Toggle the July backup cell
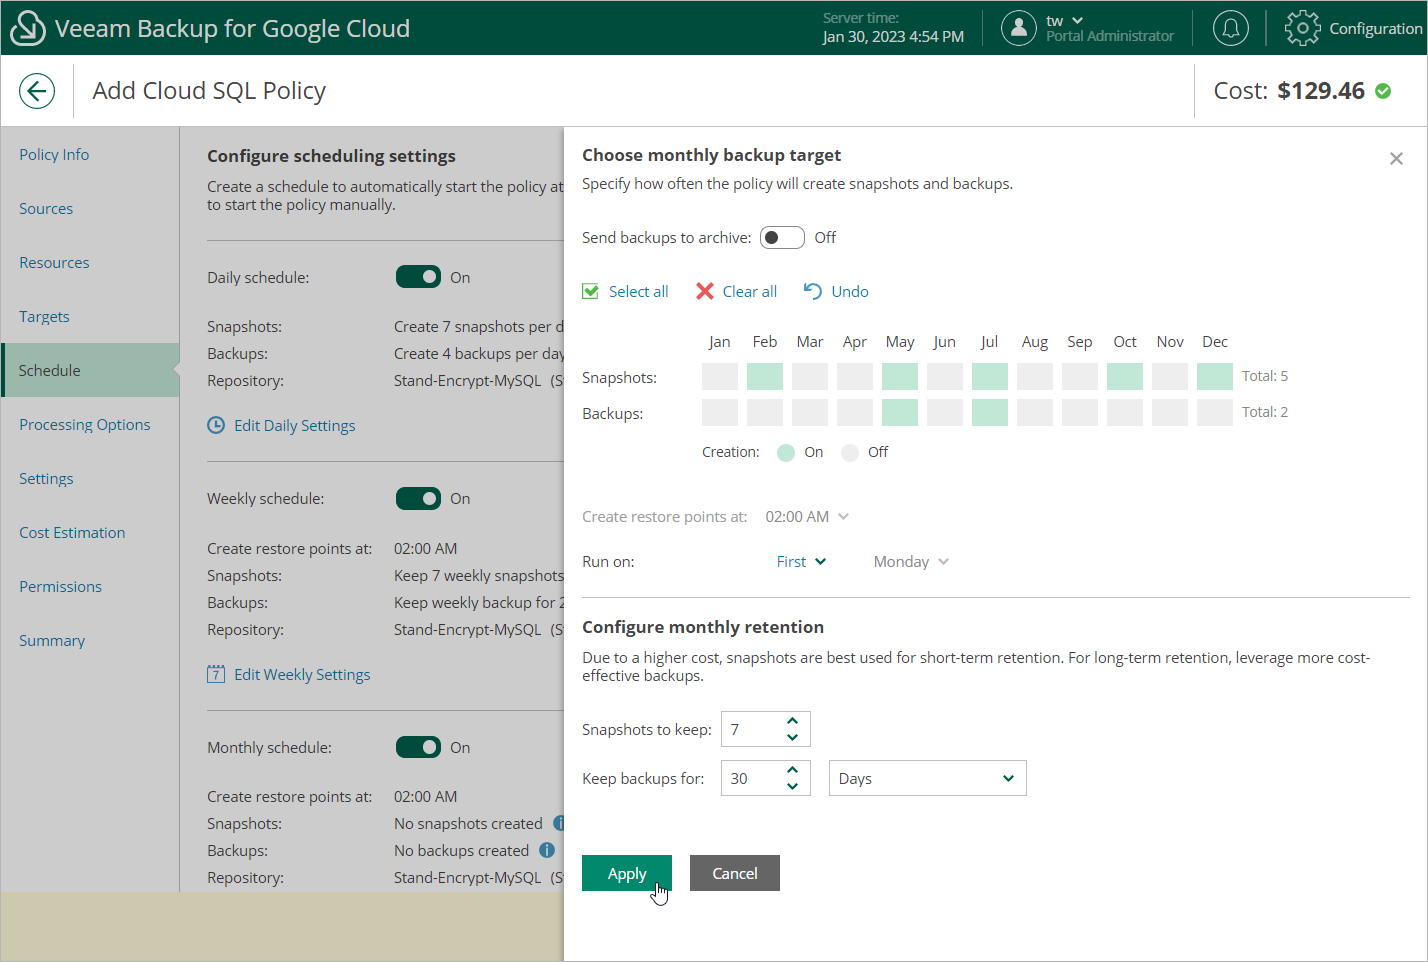Screen dimensions: 1428x962 pos(990,413)
